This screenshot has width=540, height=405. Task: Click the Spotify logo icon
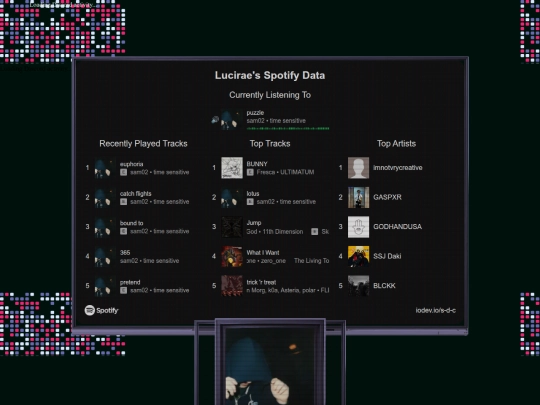pyautogui.click(x=90, y=310)
